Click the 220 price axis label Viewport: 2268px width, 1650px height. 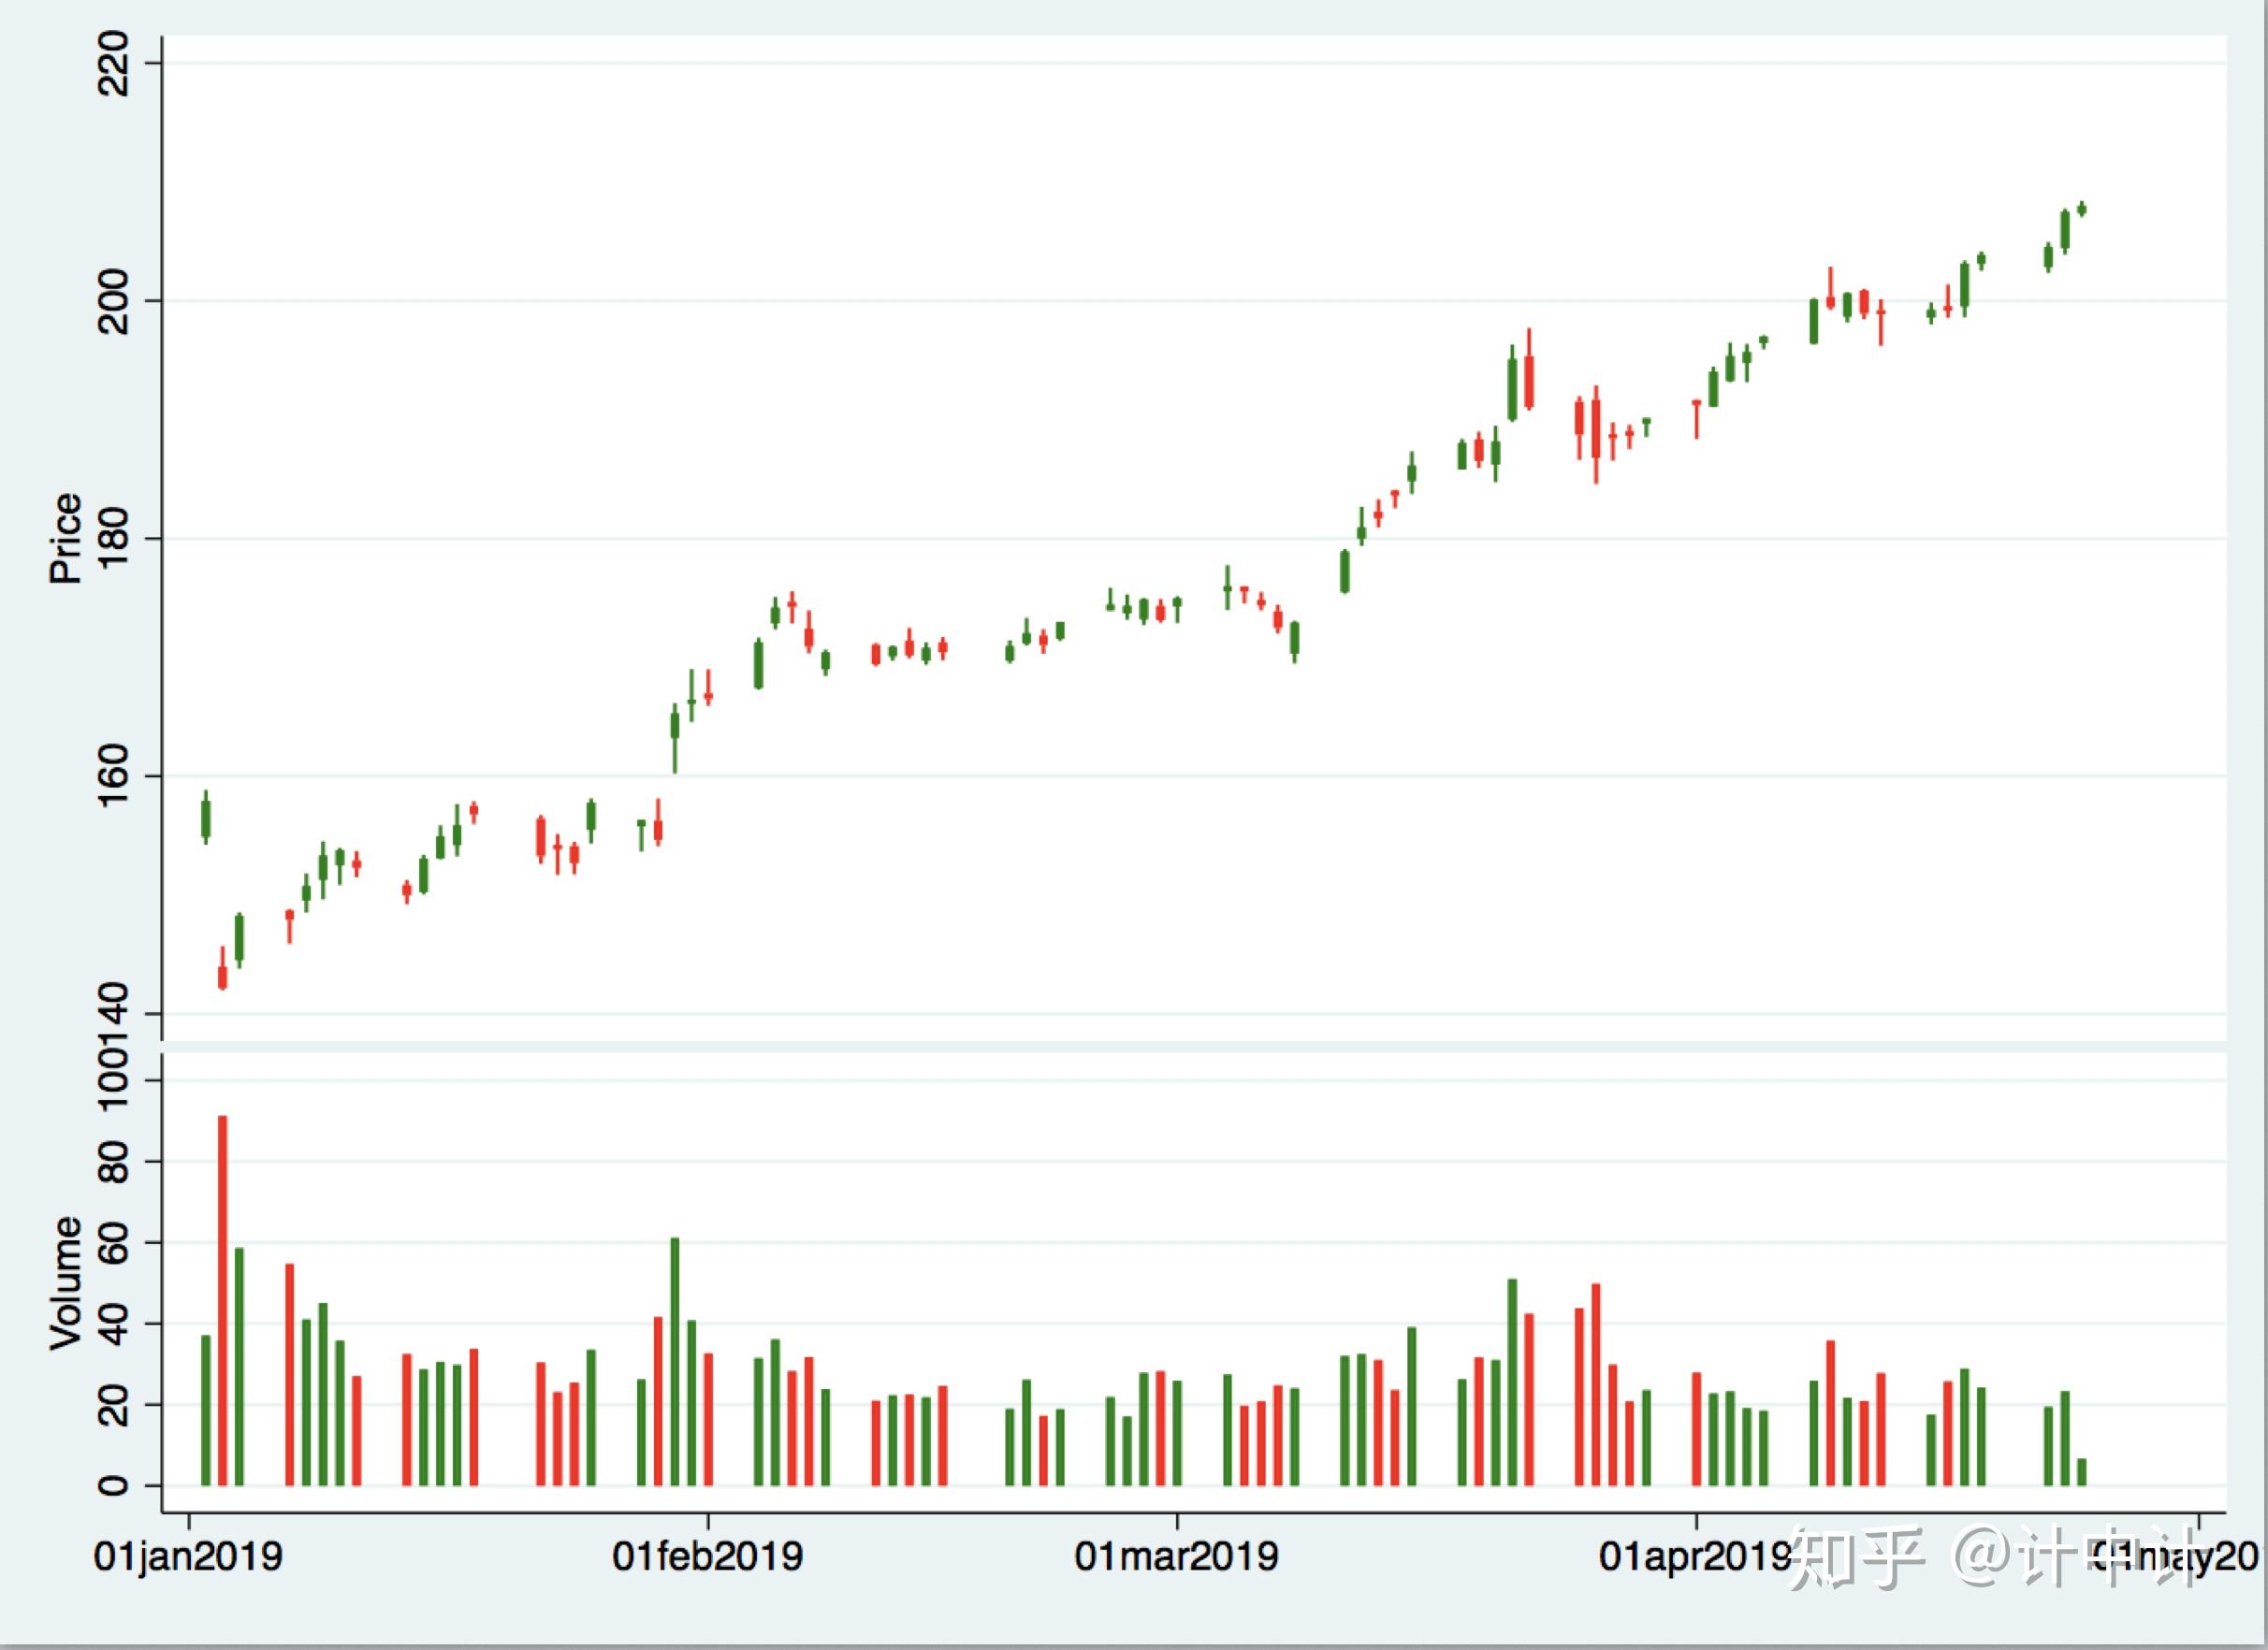(x=113, y=63)
